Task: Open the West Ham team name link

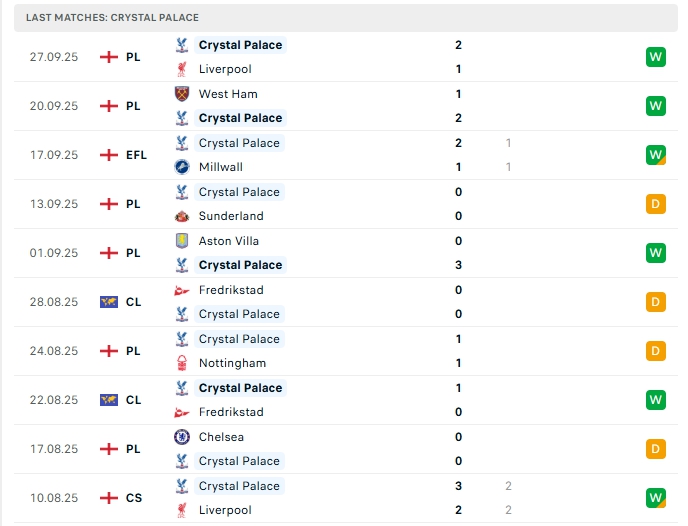Action: pos(228,94)
